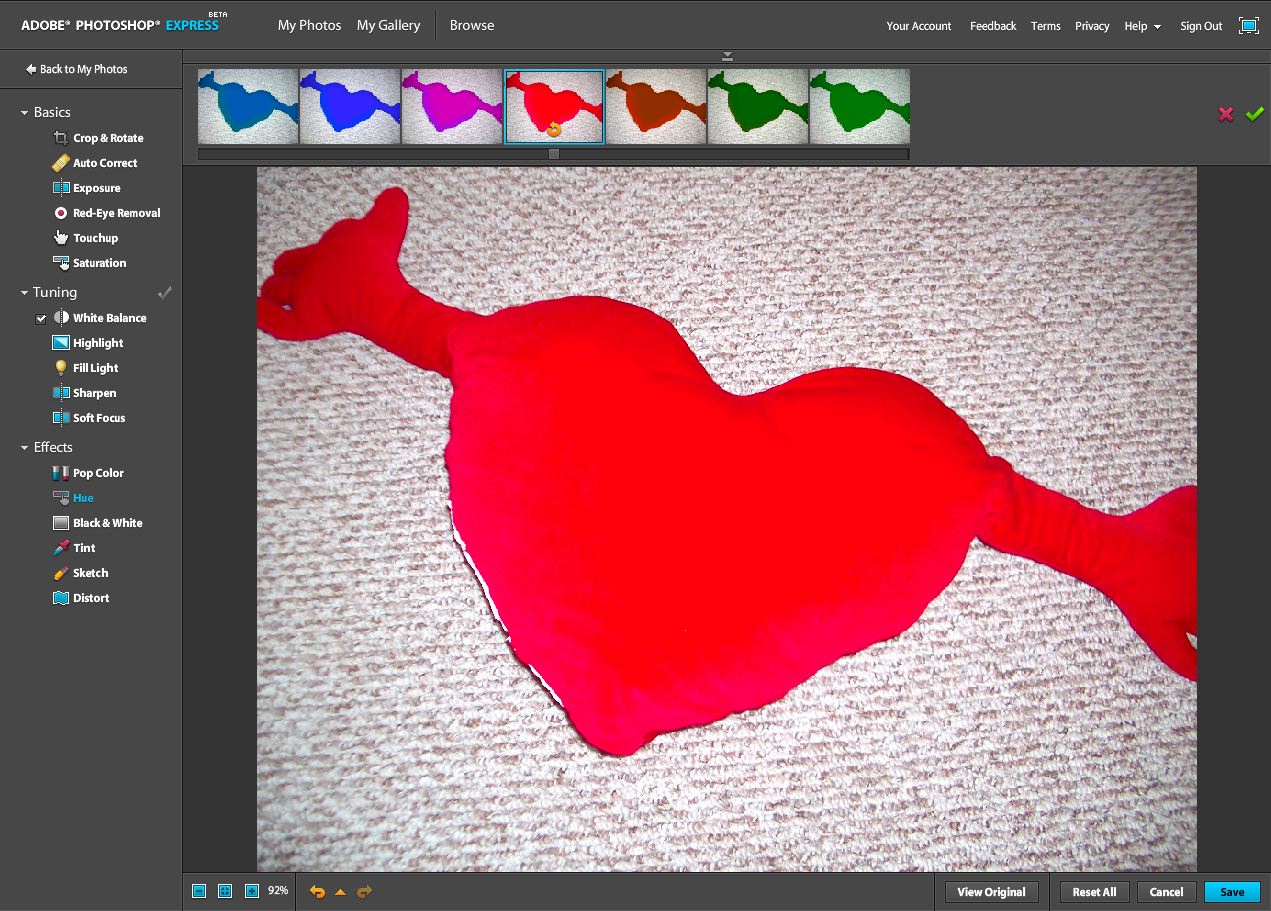Apply the Black & White icon
This screenshot has height=911, width=1271.
coord(60,523)
